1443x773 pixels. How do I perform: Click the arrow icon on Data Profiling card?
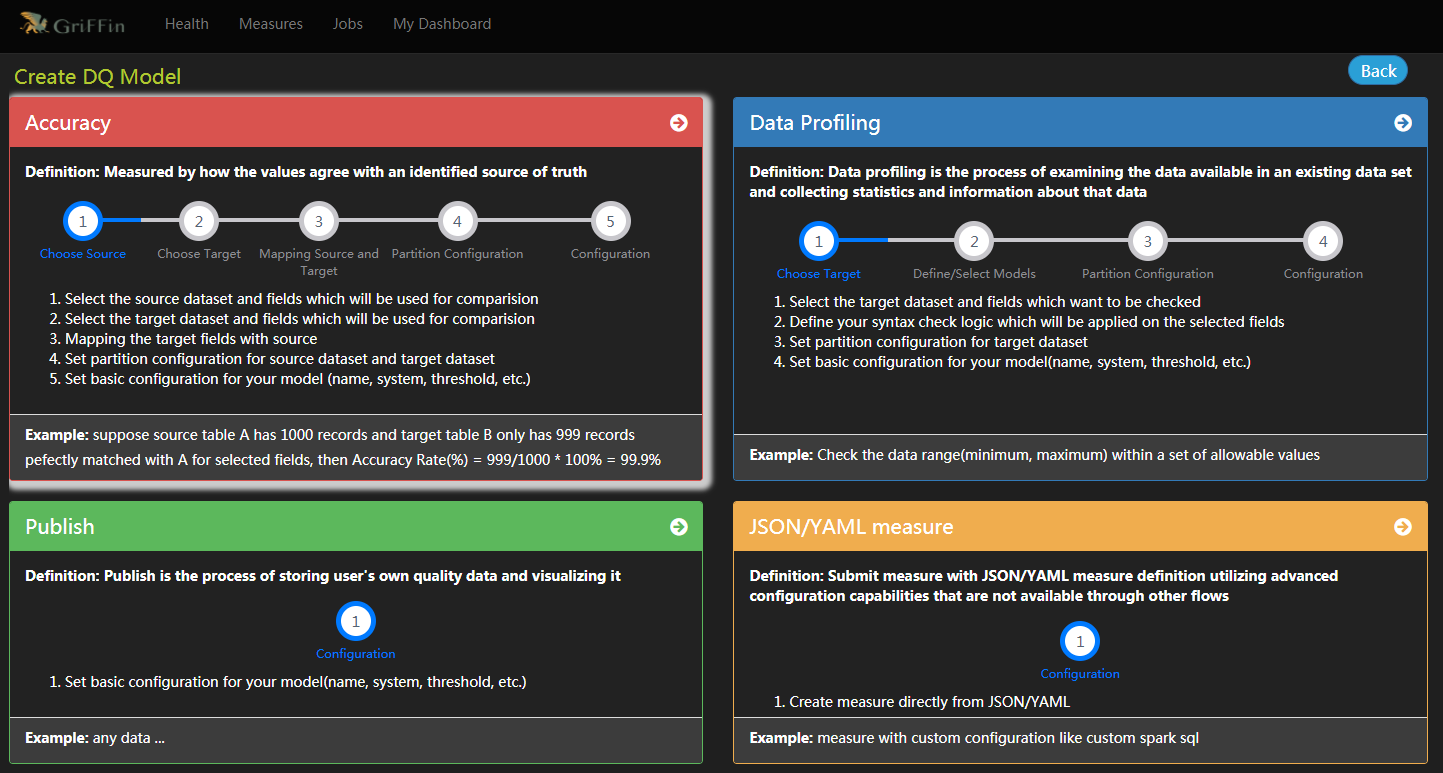[1403, 122]
